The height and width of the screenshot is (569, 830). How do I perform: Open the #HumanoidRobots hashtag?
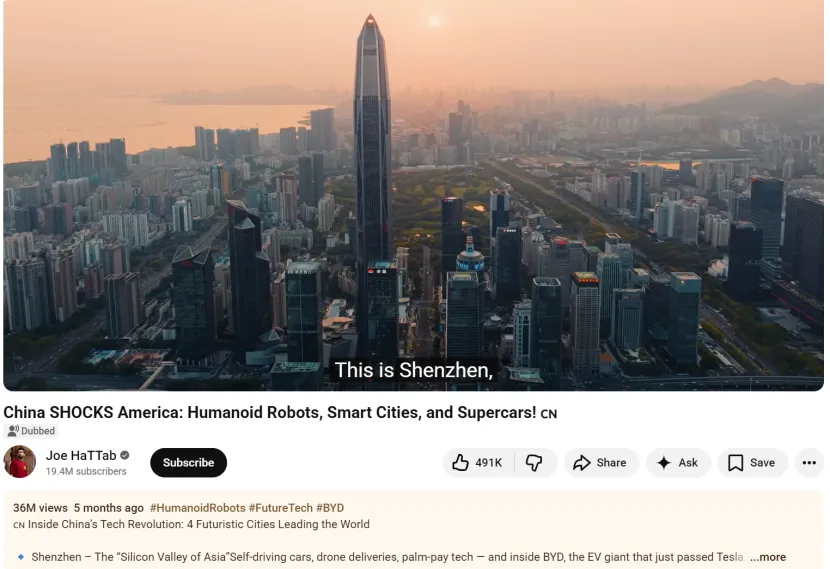(197, 508)
